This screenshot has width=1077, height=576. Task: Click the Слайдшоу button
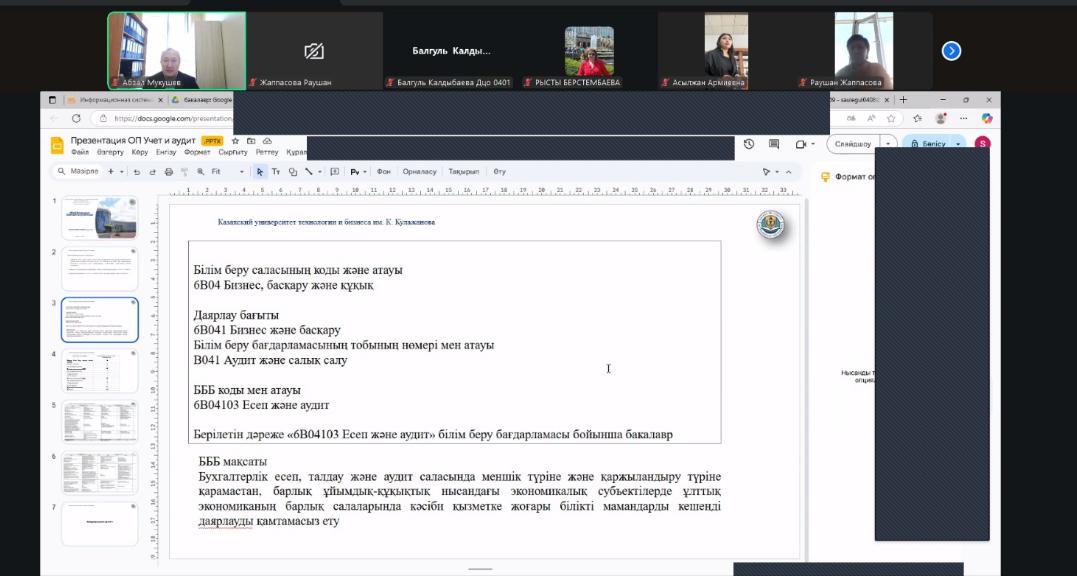pyautogui.click(x=853, y=144)
